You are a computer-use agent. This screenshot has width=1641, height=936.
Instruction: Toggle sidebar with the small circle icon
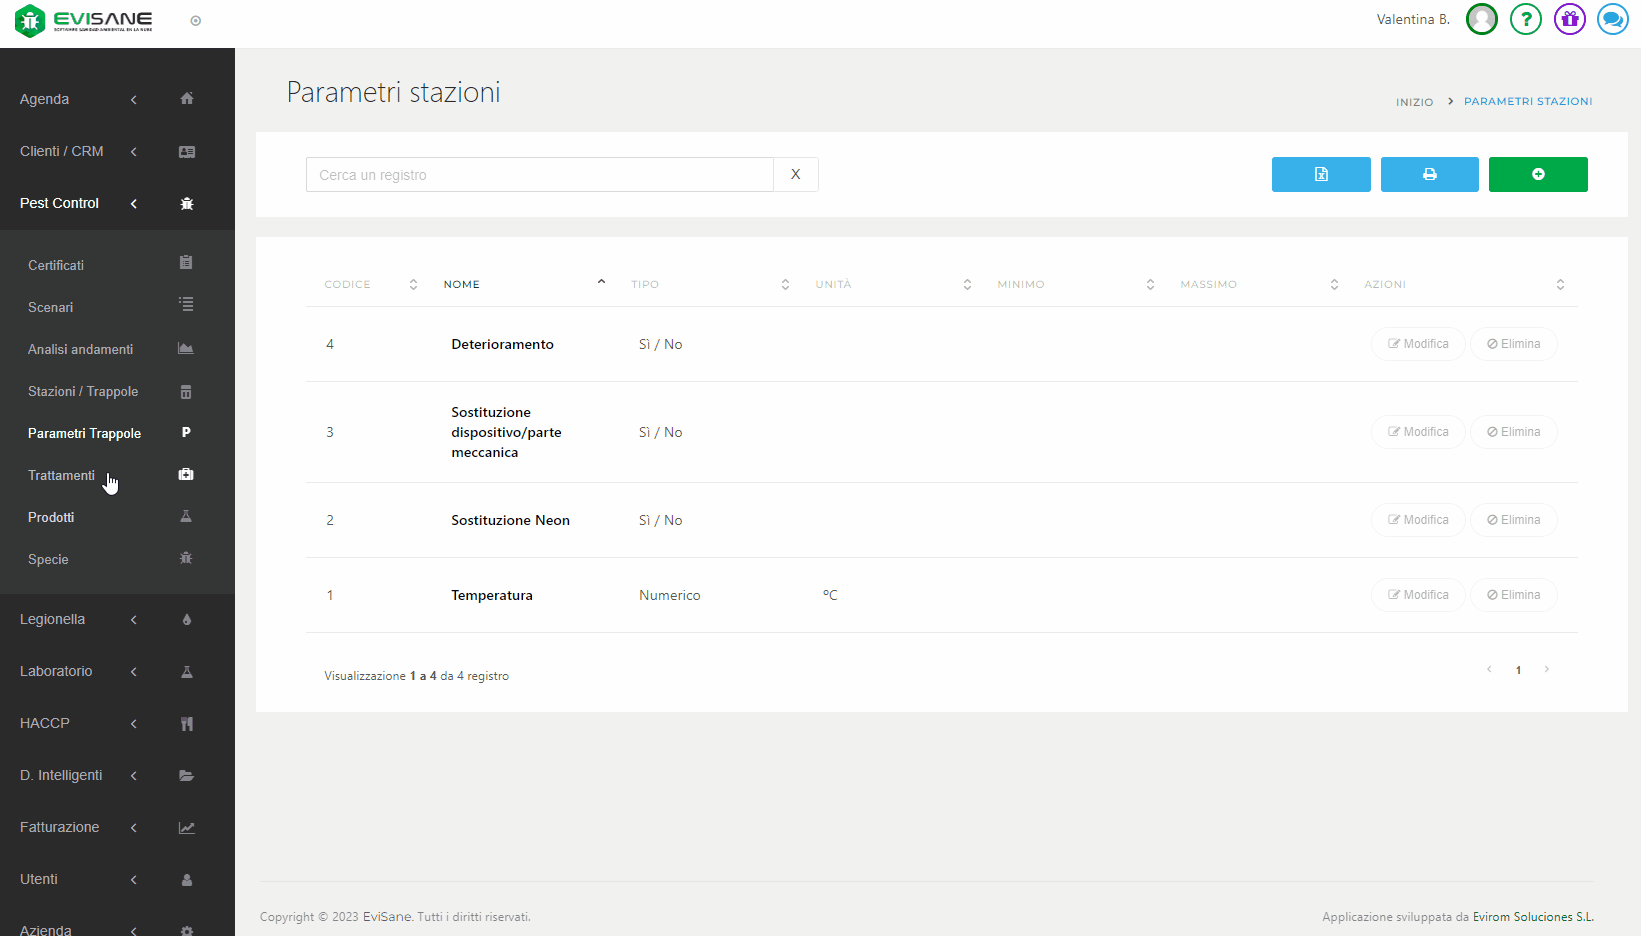pos(196,21)
